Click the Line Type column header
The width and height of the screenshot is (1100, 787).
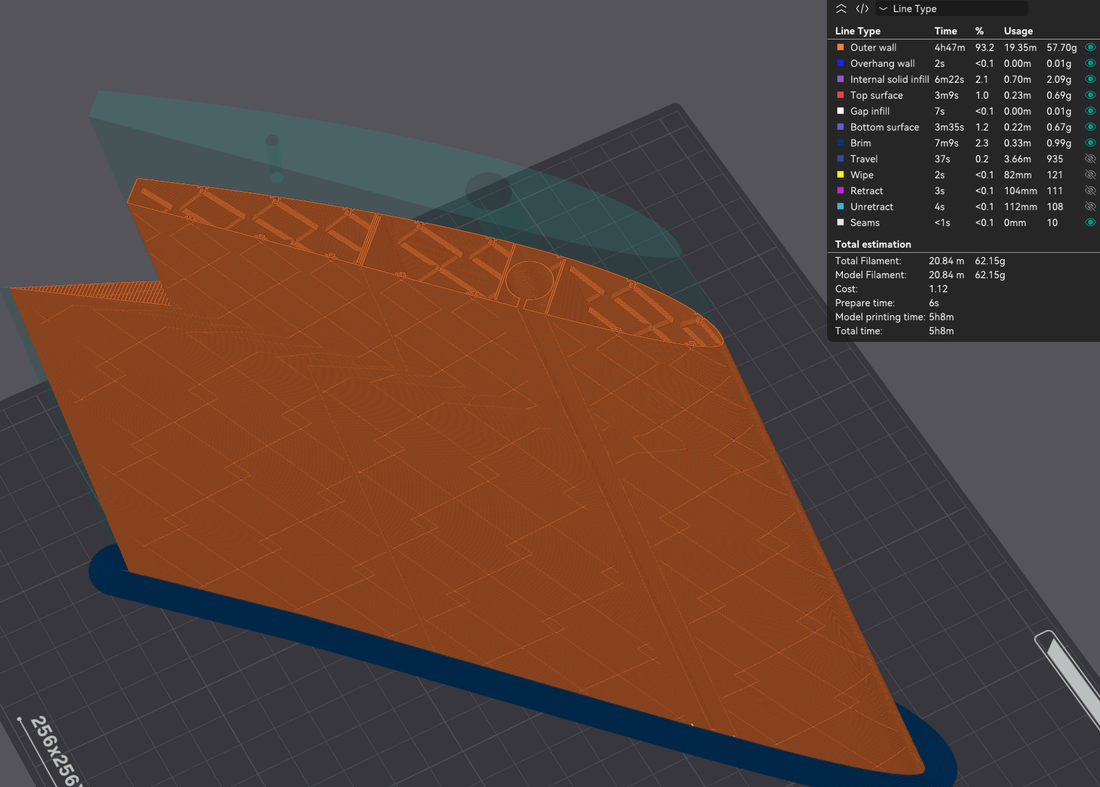(x=857, y=31)
